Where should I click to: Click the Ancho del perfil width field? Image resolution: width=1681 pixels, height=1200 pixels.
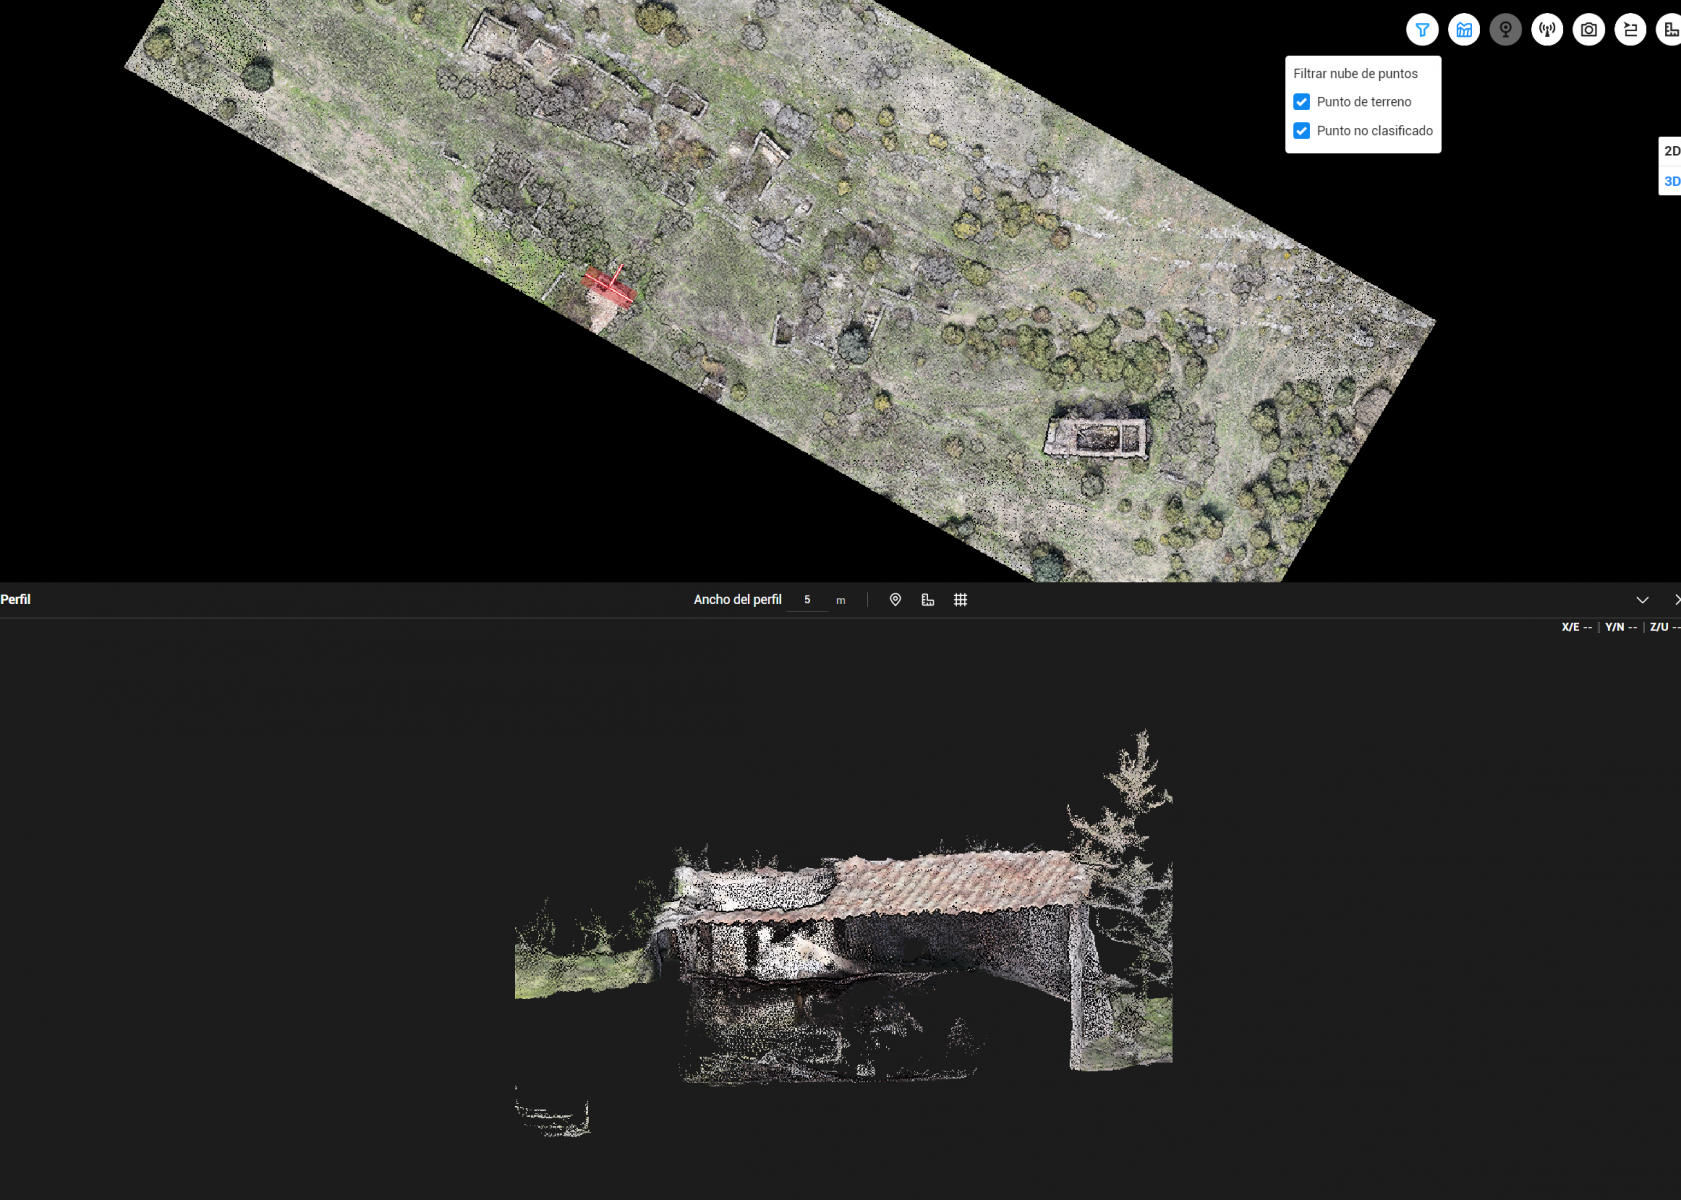click(x=807, y=600)
